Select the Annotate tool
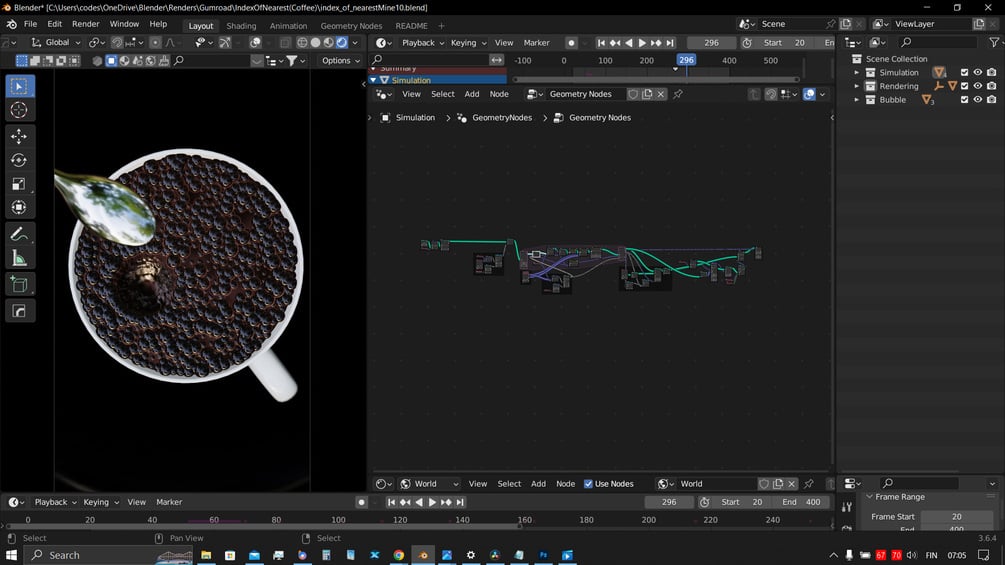This screenshot has height=565, width=1005. pyautogui.click(x=19, y=234)
